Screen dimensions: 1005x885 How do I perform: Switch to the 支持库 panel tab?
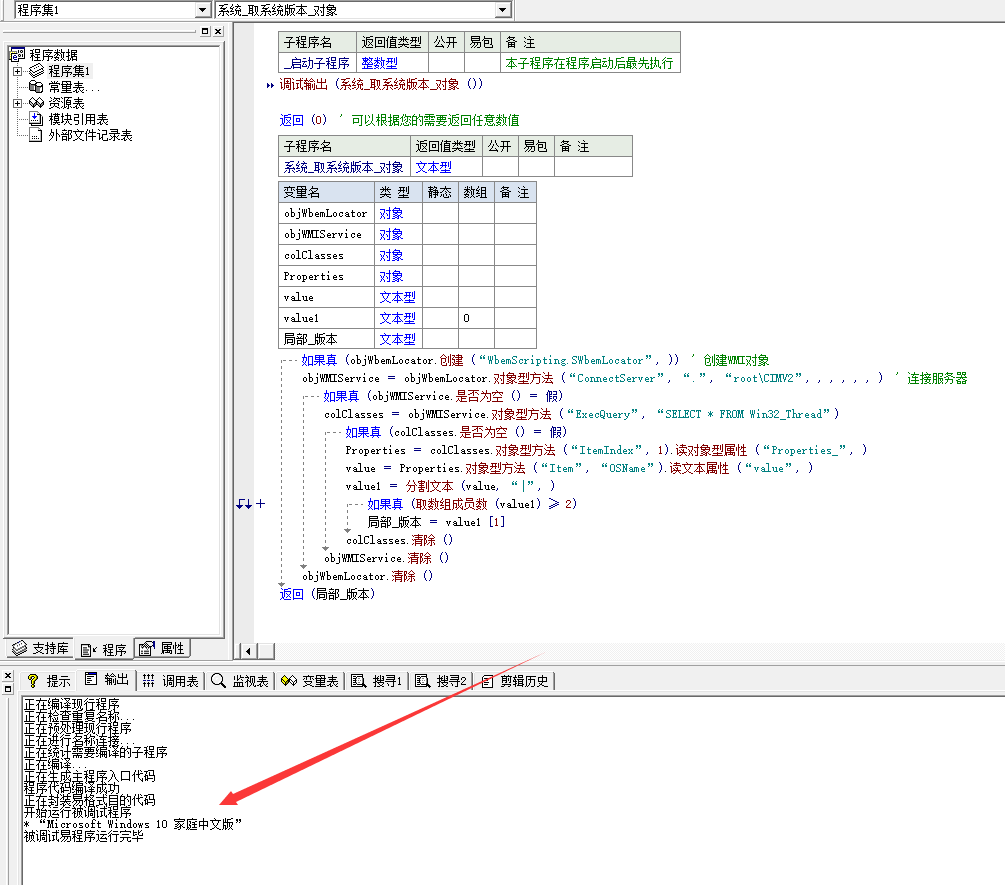click(x=39, y=647)
